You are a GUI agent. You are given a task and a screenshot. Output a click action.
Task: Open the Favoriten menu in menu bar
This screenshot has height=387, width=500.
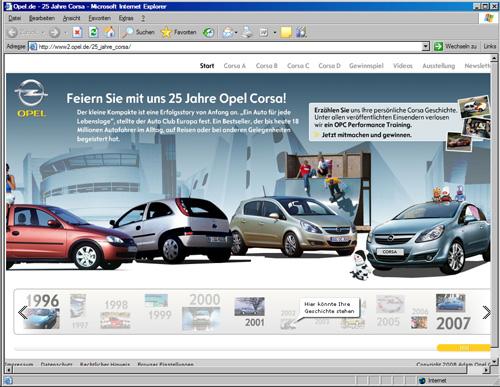100,18
